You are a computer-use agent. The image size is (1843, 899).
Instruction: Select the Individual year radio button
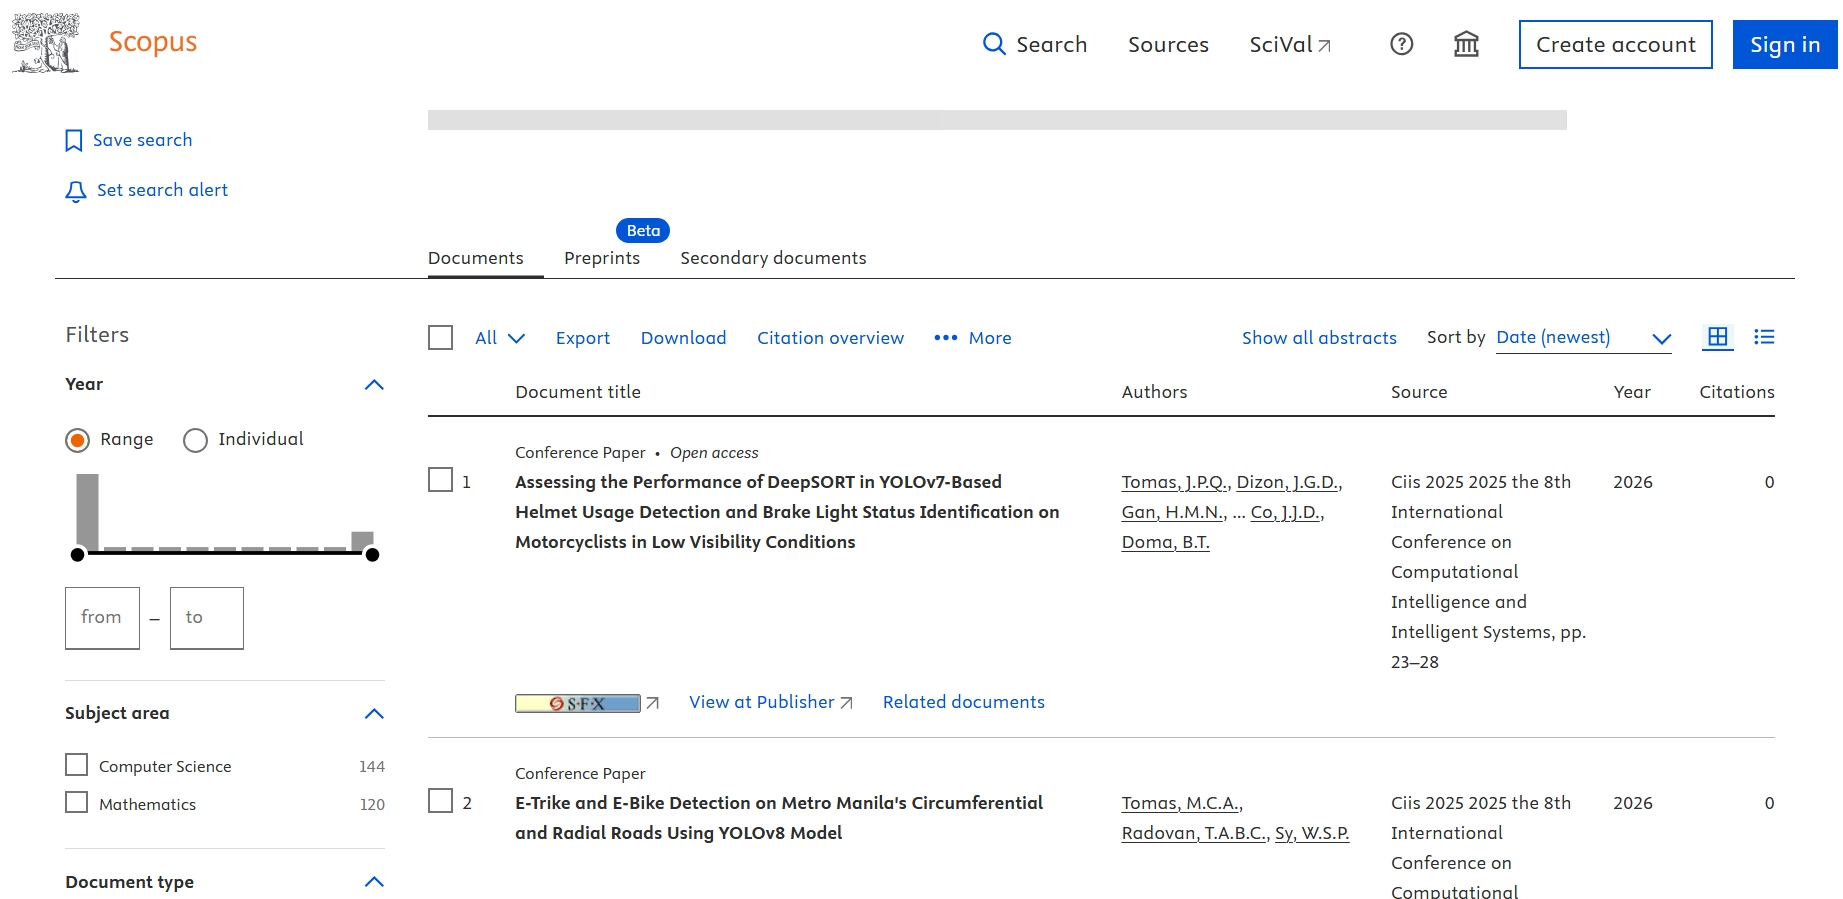[x=195, y=440]
